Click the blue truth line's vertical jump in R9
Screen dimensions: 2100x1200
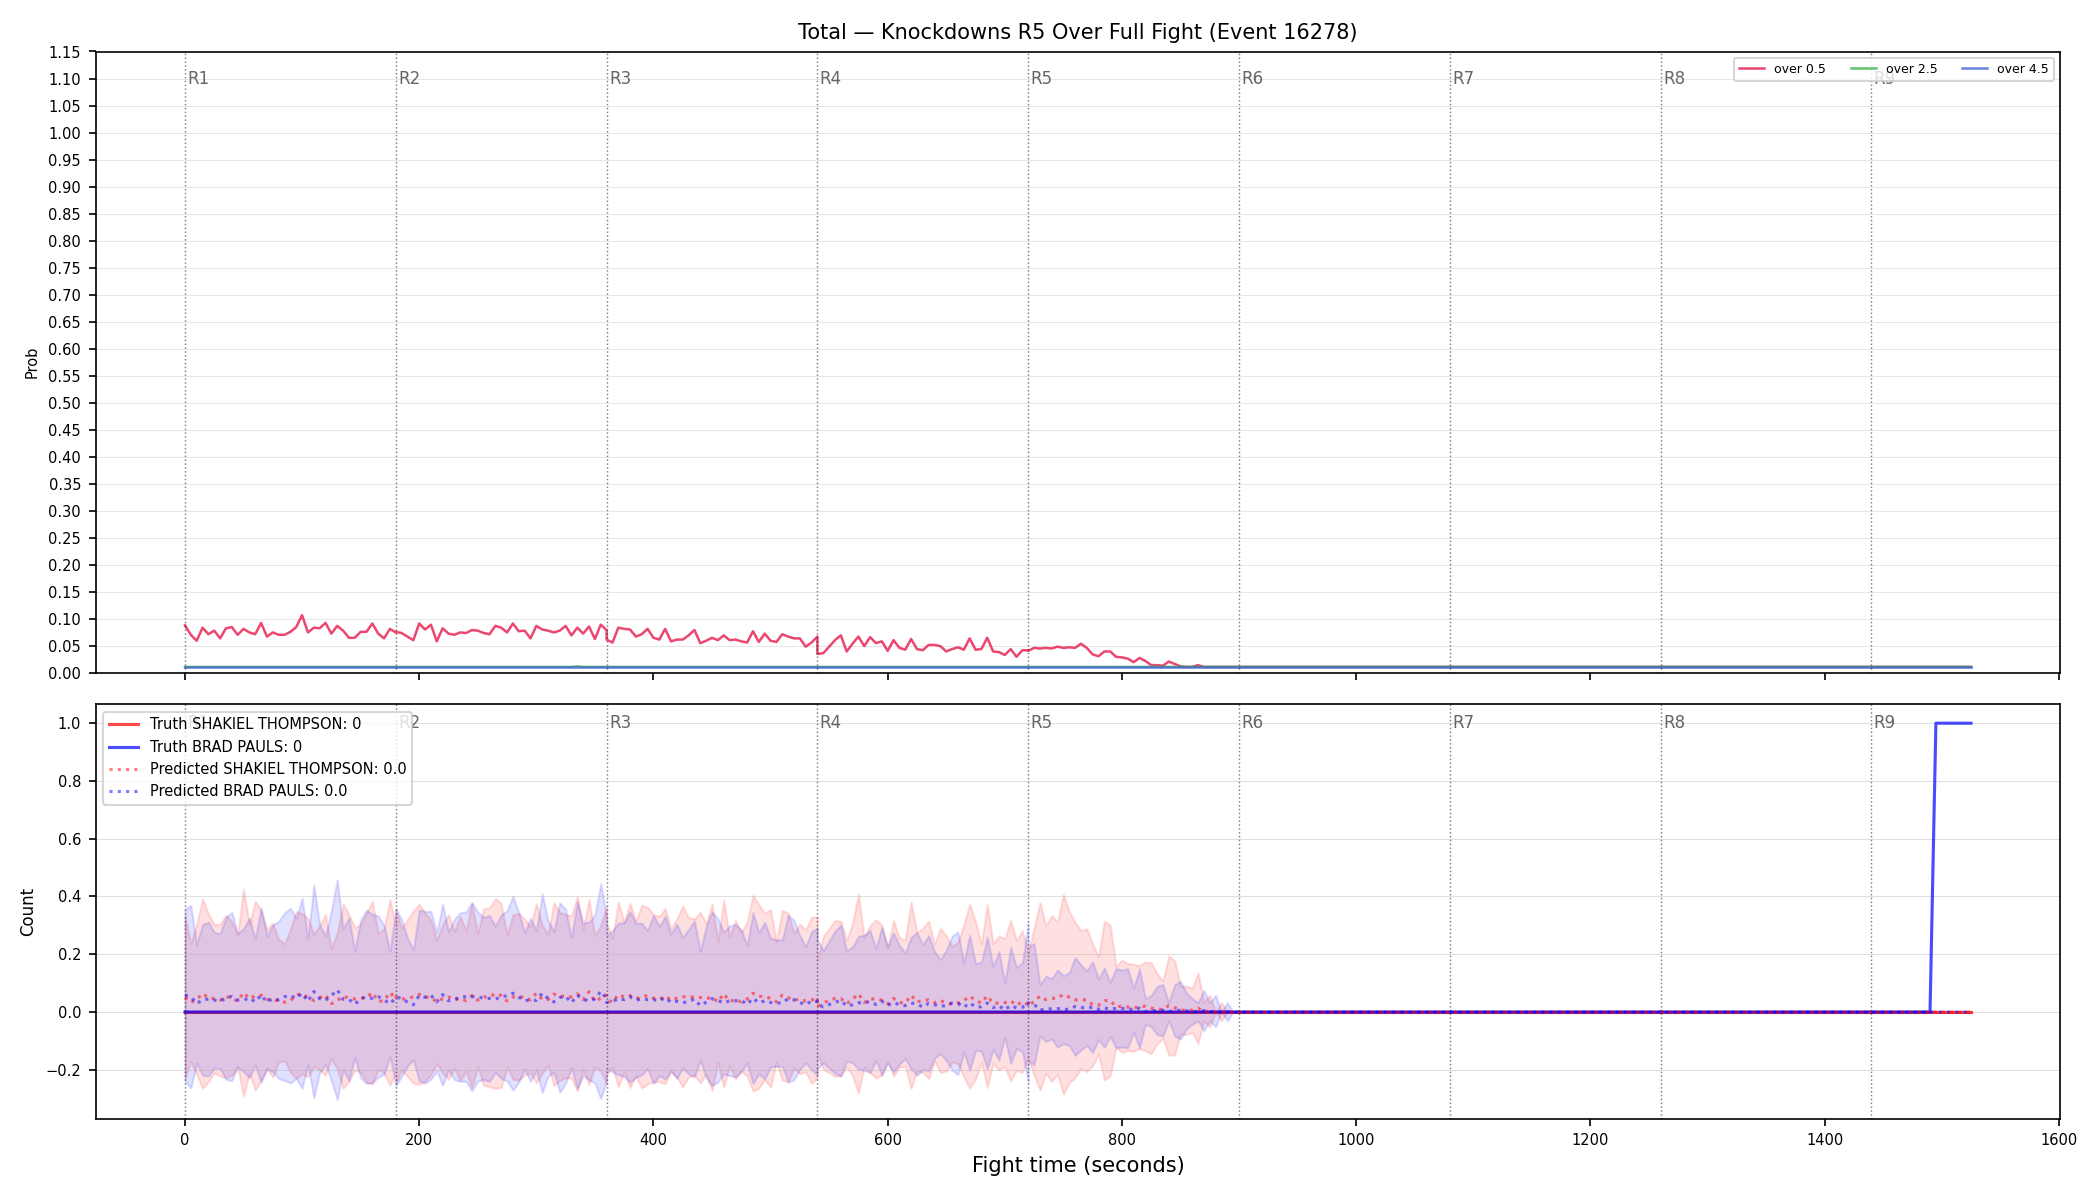pos(1933,868)
